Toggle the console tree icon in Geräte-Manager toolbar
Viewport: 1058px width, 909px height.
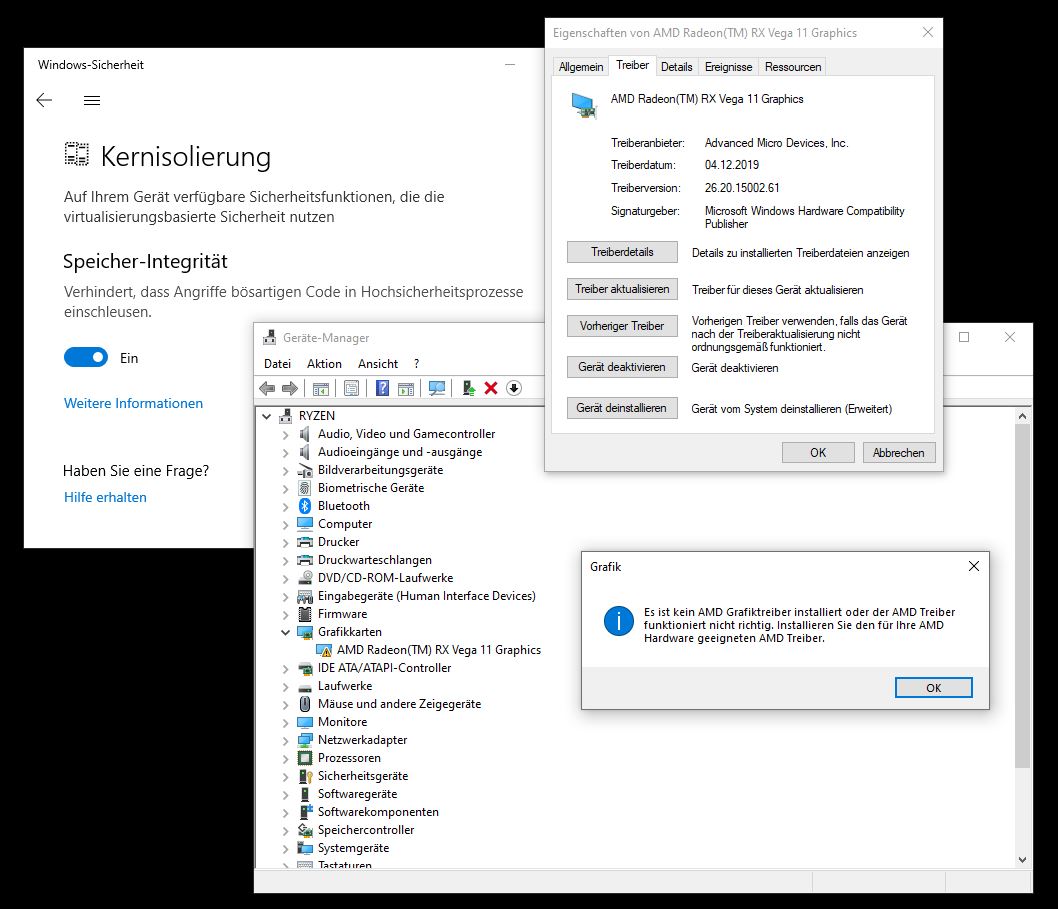tap(321, 388)
